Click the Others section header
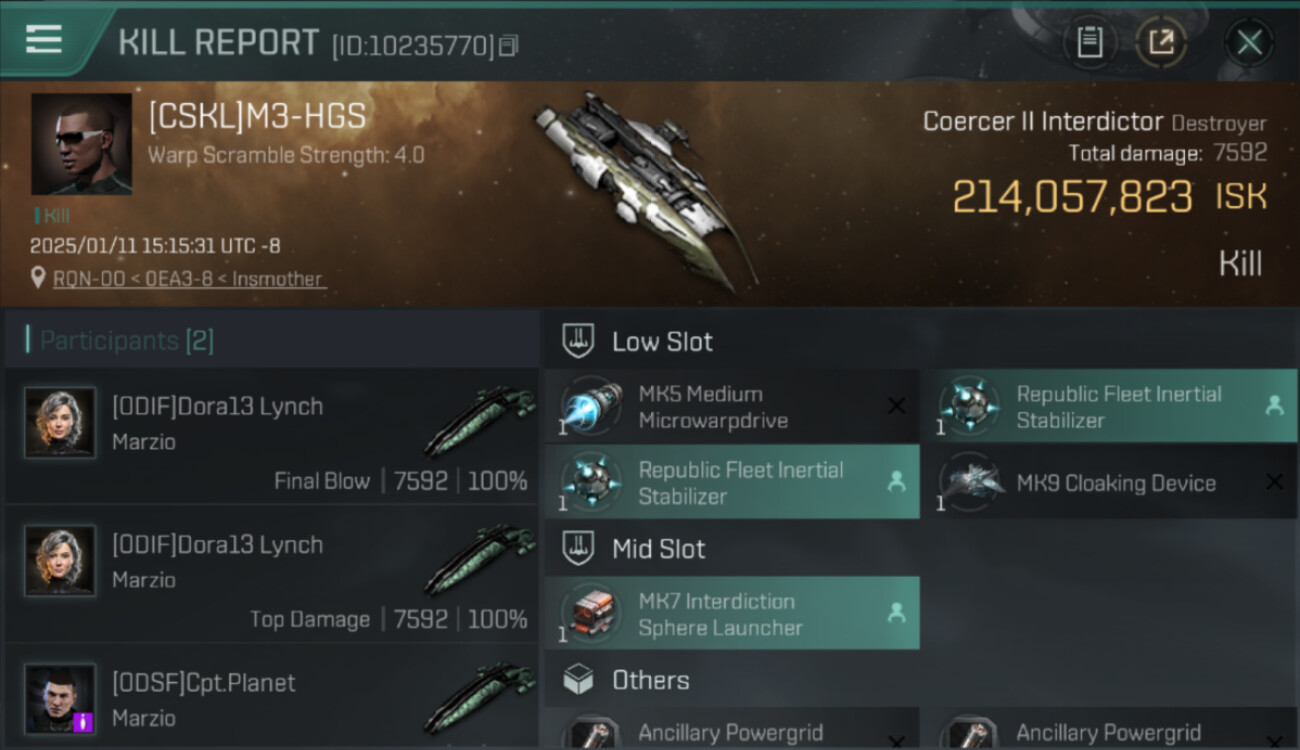 pos(650,681)
